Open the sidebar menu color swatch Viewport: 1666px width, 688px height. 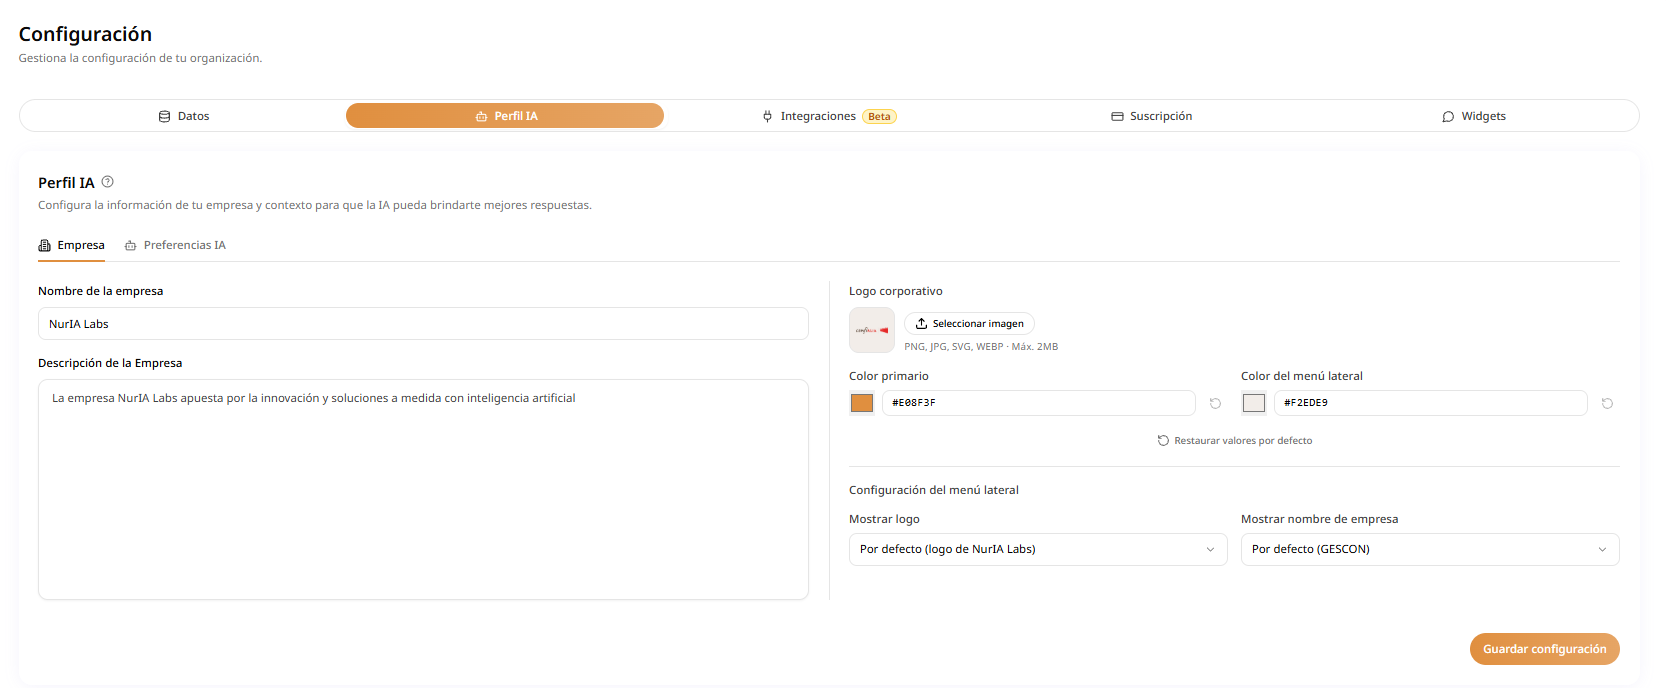[x=1254, y=403]
